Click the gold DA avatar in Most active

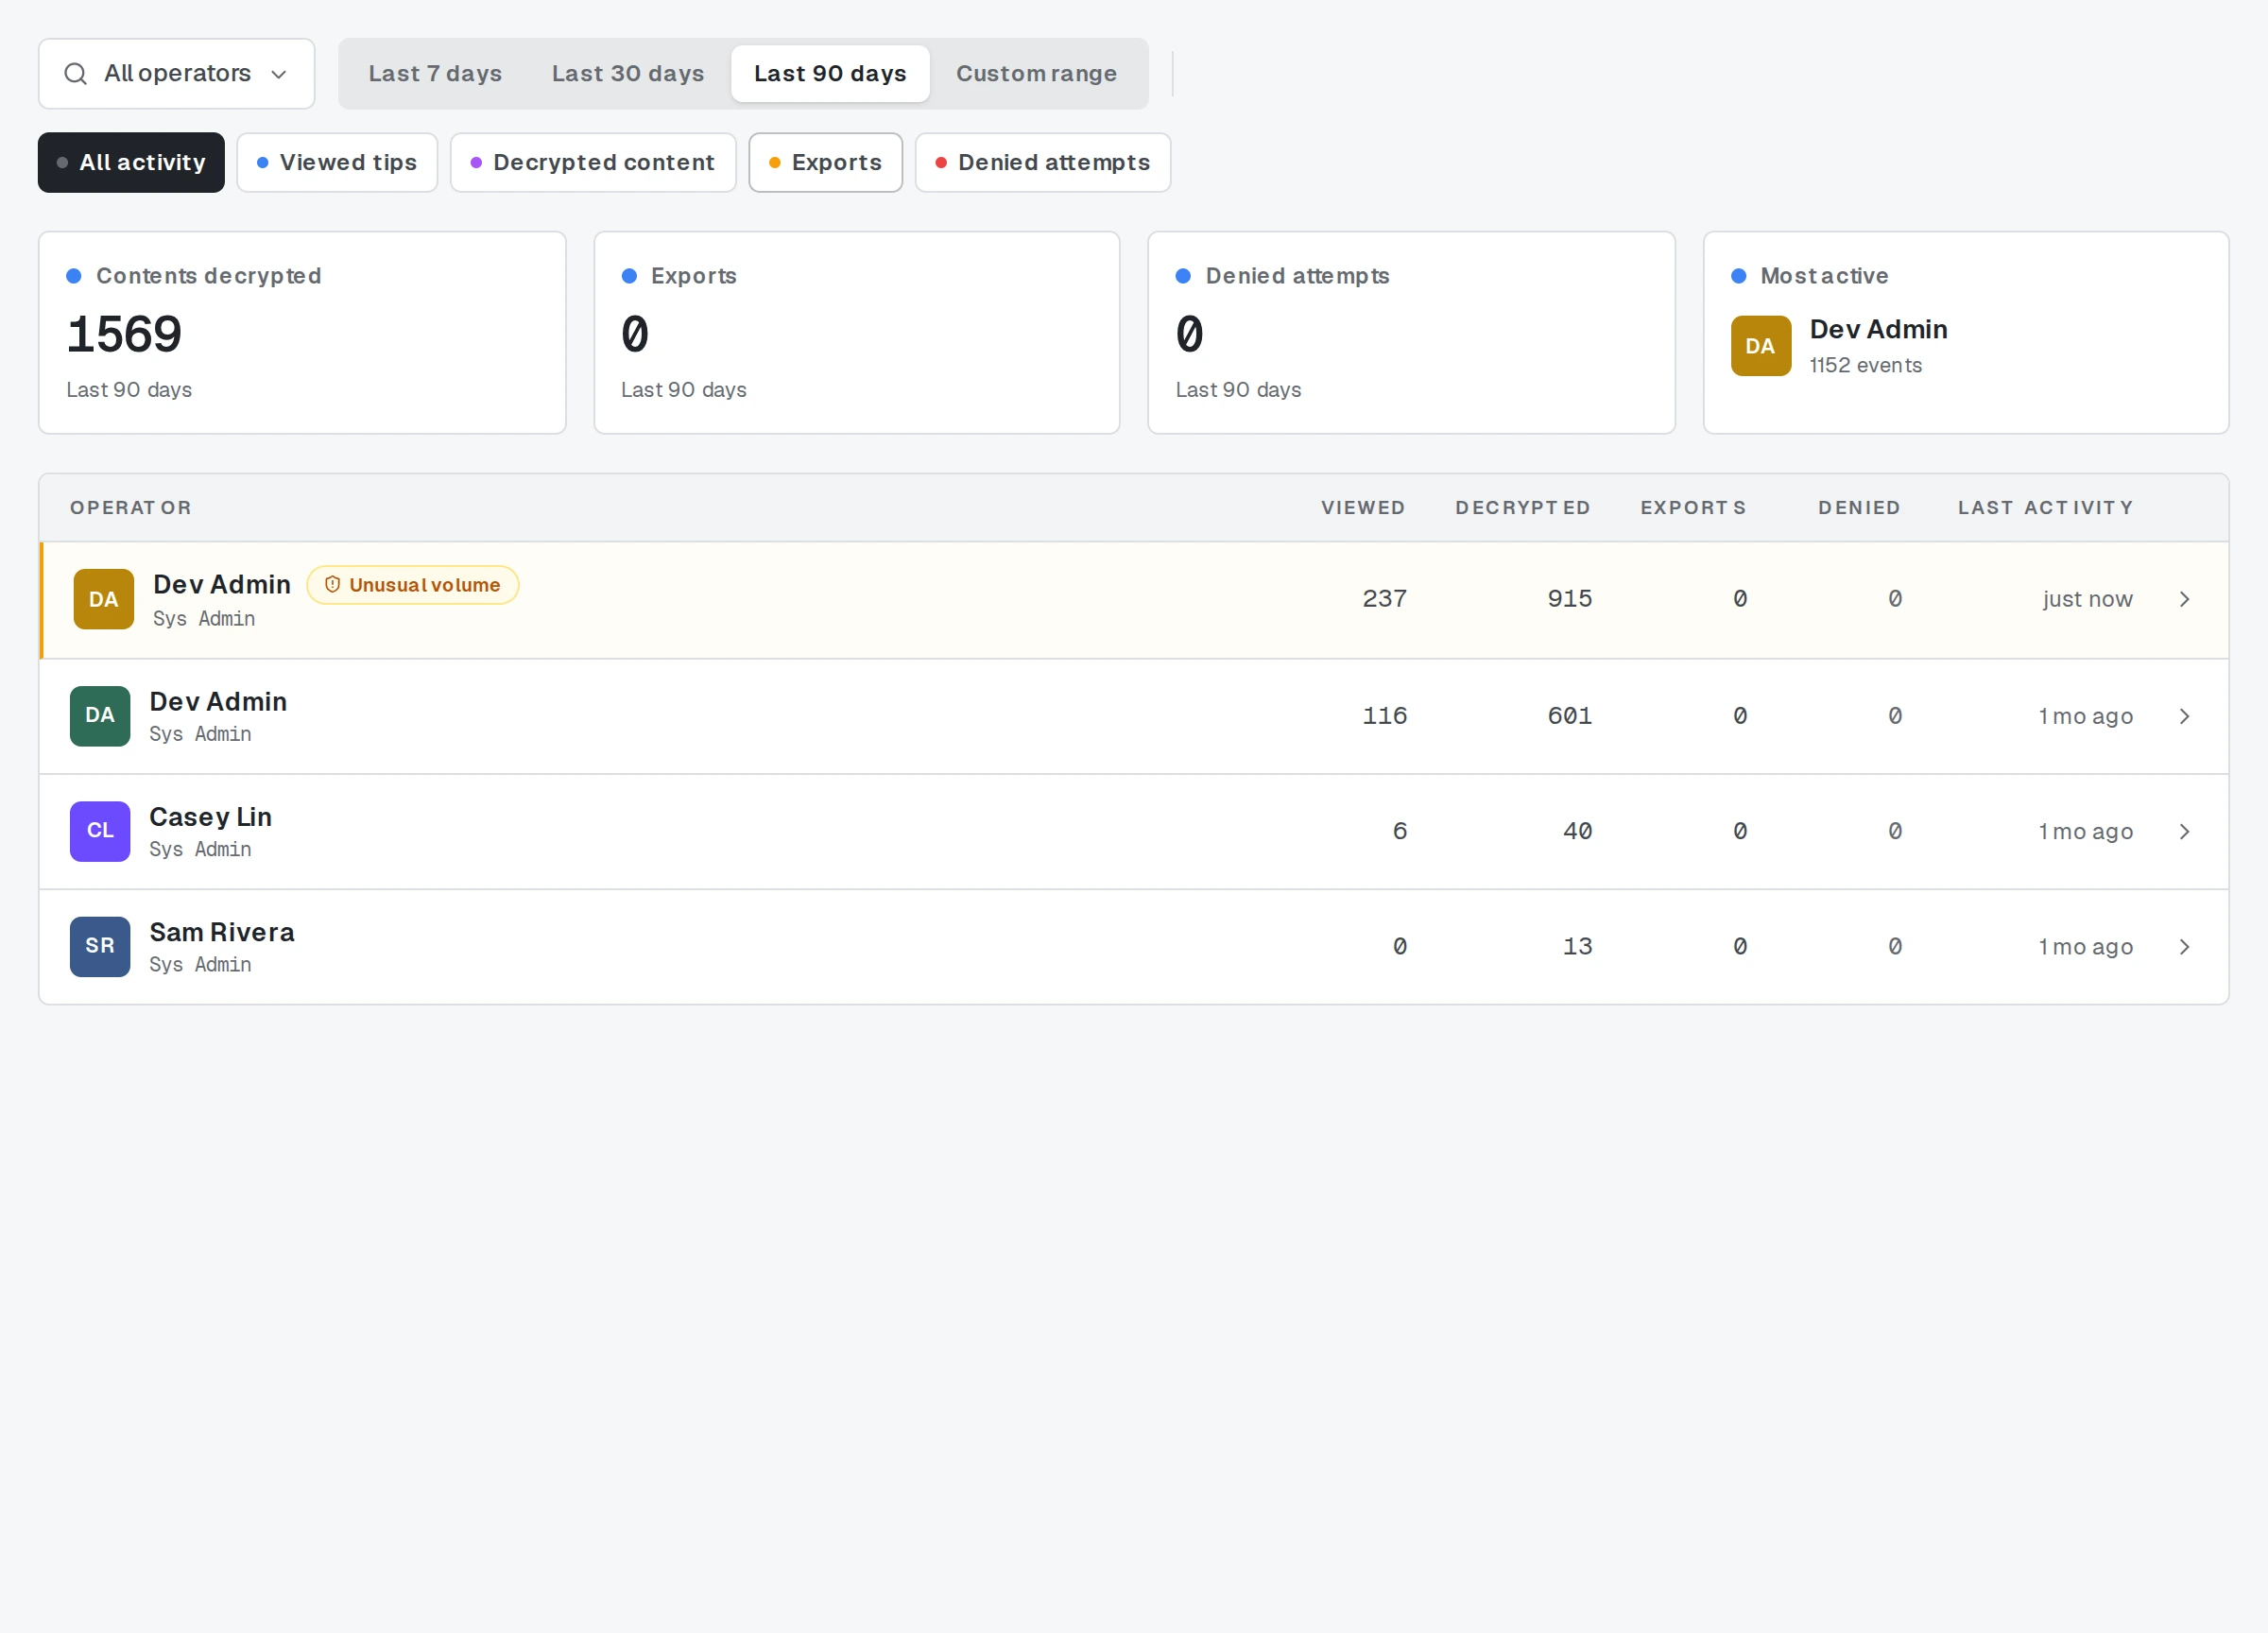pos(1760,346)
